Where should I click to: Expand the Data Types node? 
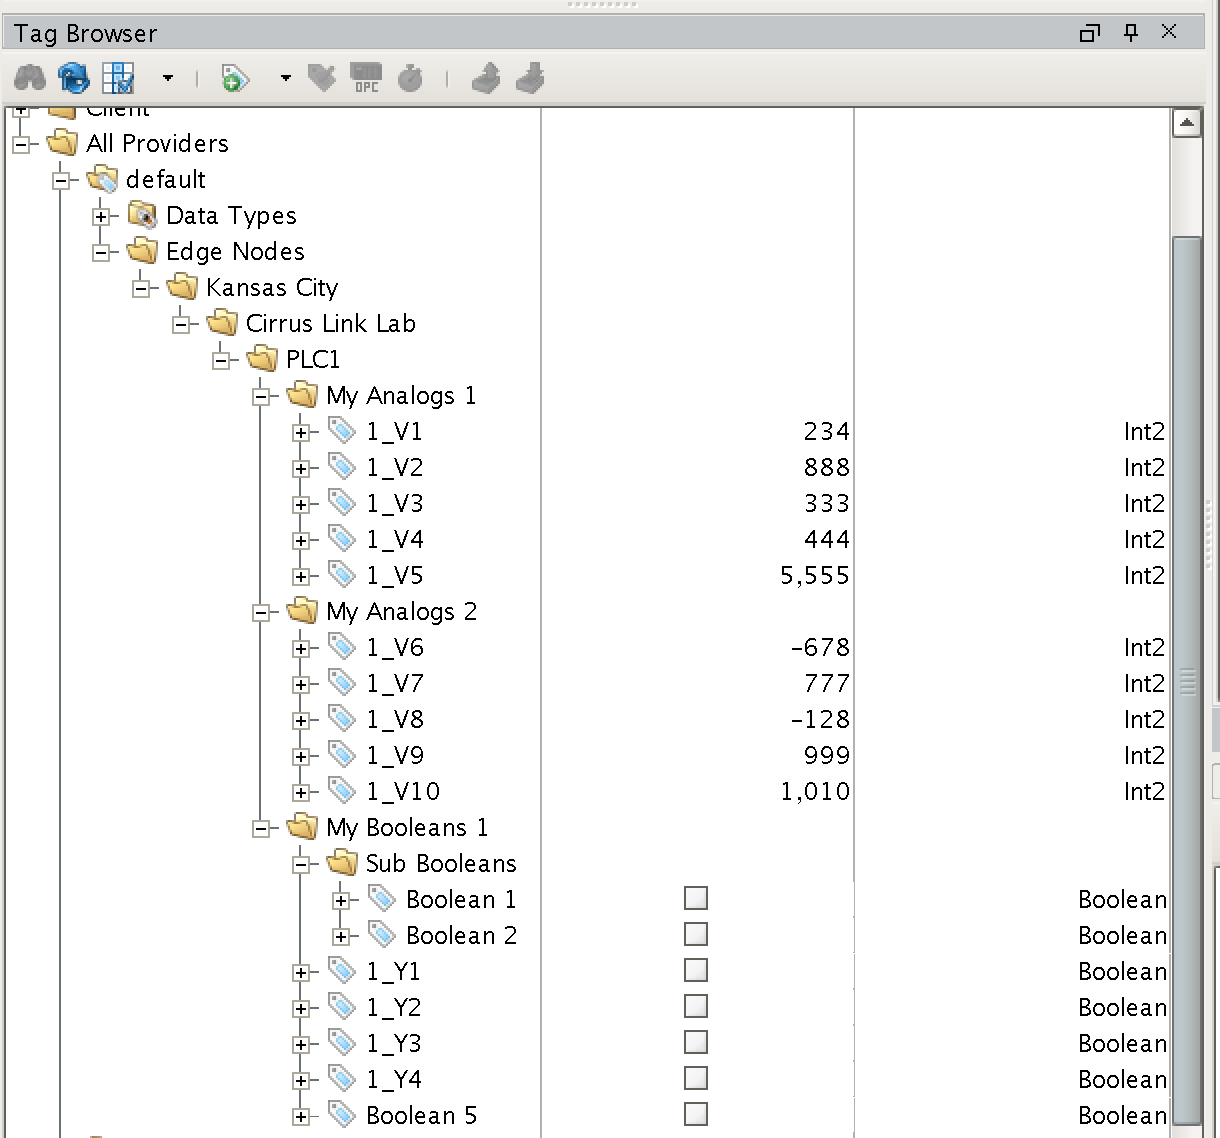coord(101,217)
